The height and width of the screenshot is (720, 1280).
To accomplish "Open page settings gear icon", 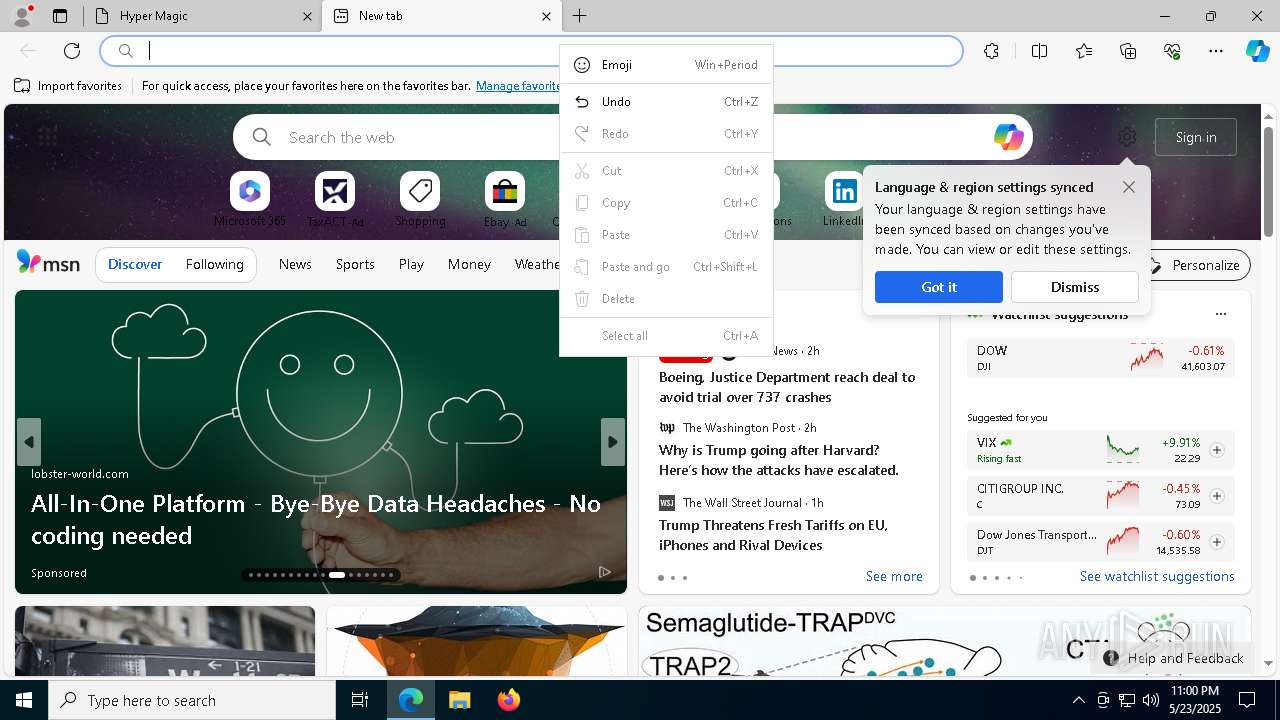I will click(1127, 137).
